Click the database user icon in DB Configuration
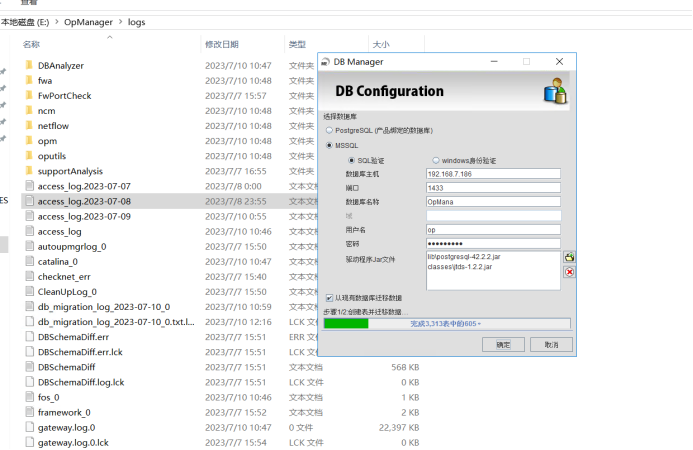Image resolution: width=693 pixels, height=450 pixels. pos(555,91)
